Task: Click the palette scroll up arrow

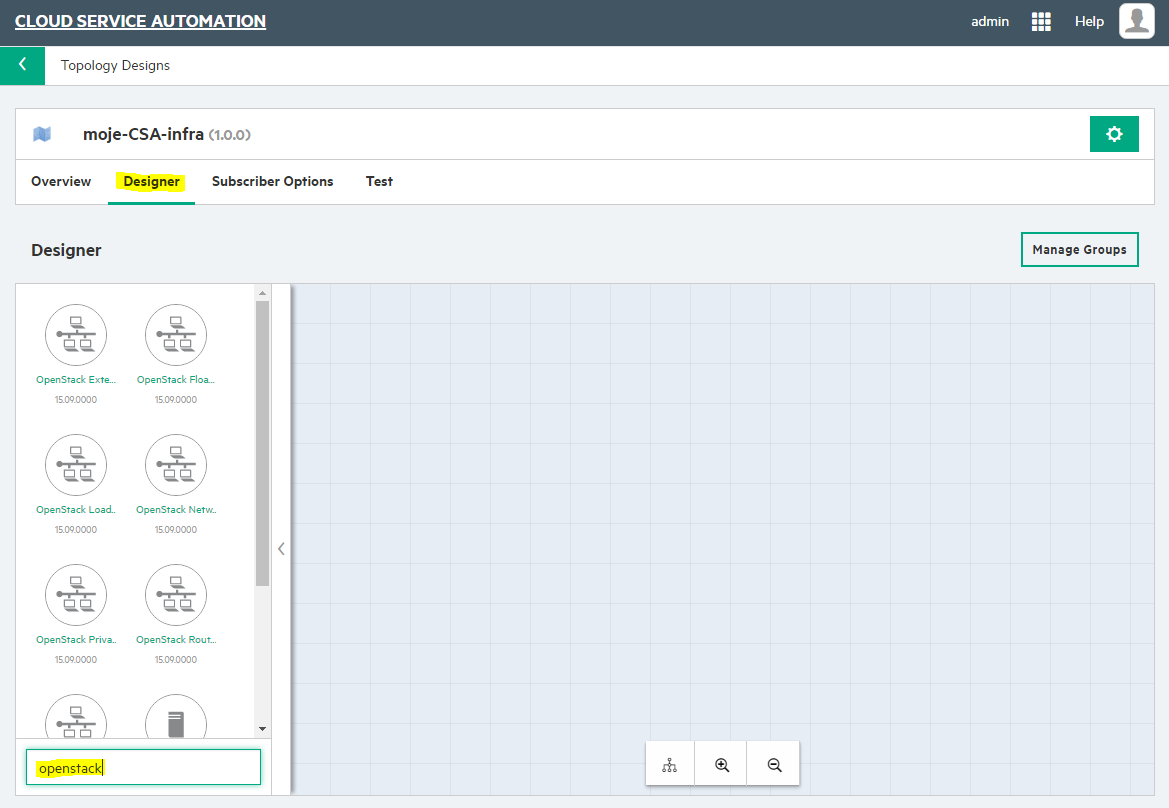Action: [262, 293]
